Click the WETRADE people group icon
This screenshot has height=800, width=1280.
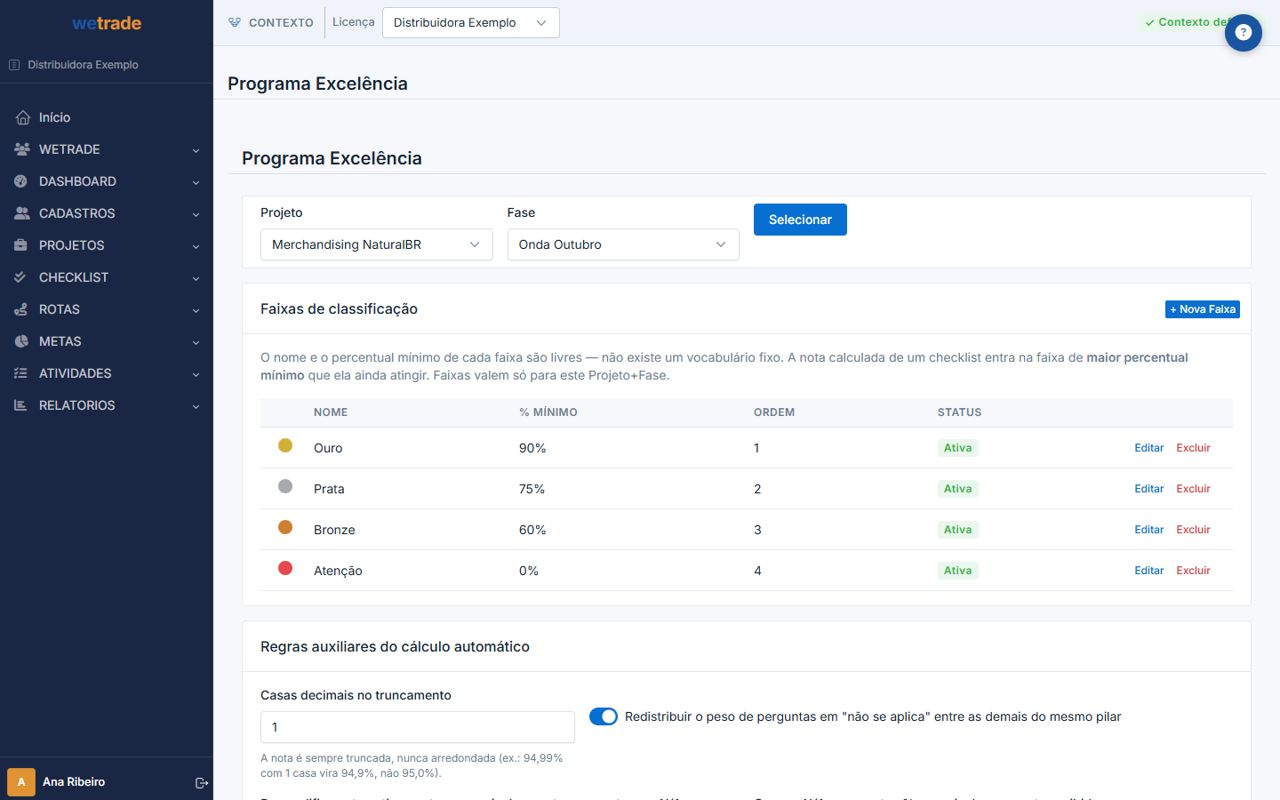[22, 149]
